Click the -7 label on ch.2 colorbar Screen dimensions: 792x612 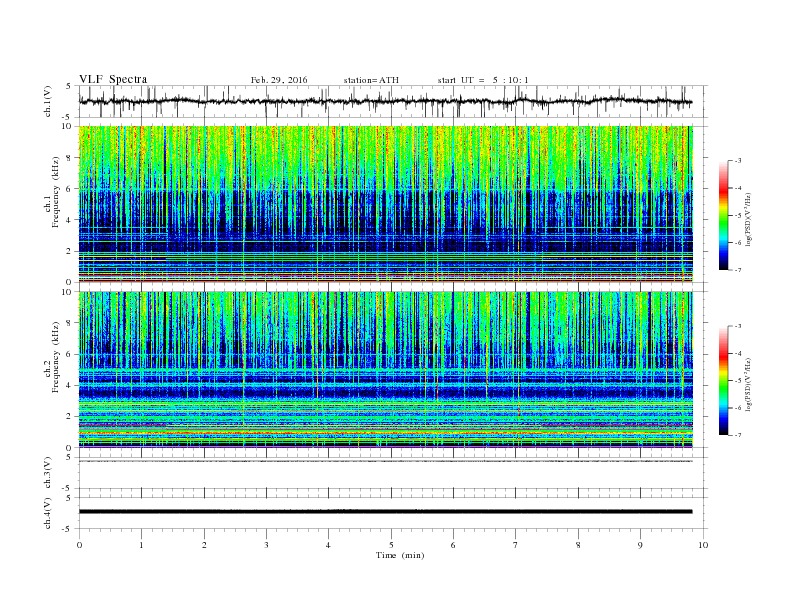tap(737, 435)
